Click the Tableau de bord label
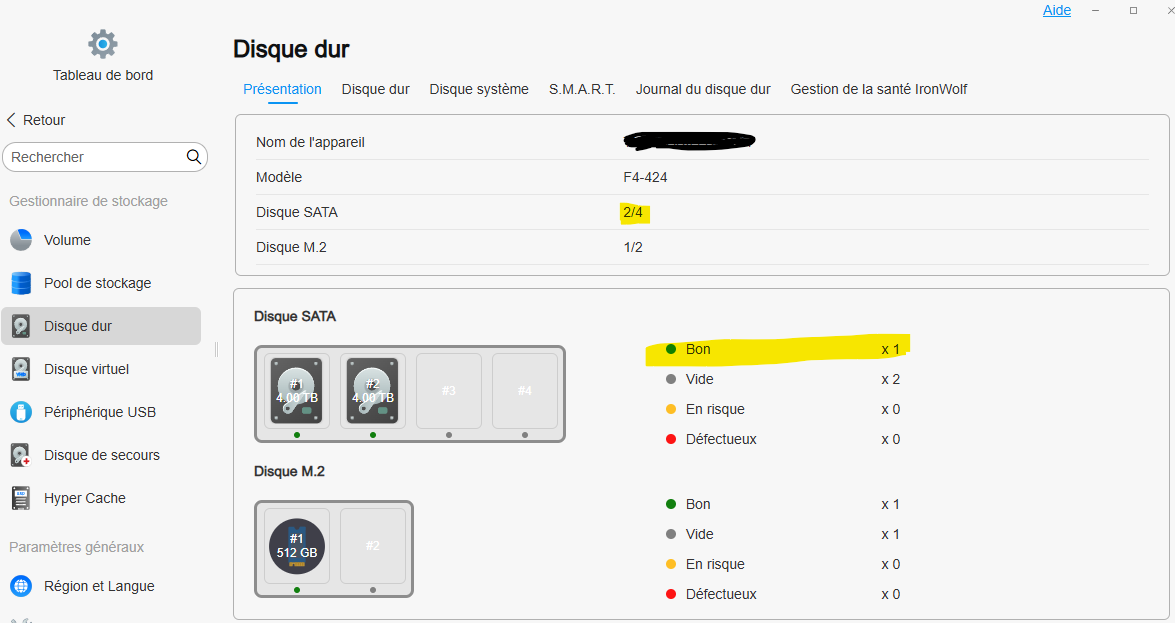Screen dimensions: 1175x623 pyautogui.click(x=103, y=75)
